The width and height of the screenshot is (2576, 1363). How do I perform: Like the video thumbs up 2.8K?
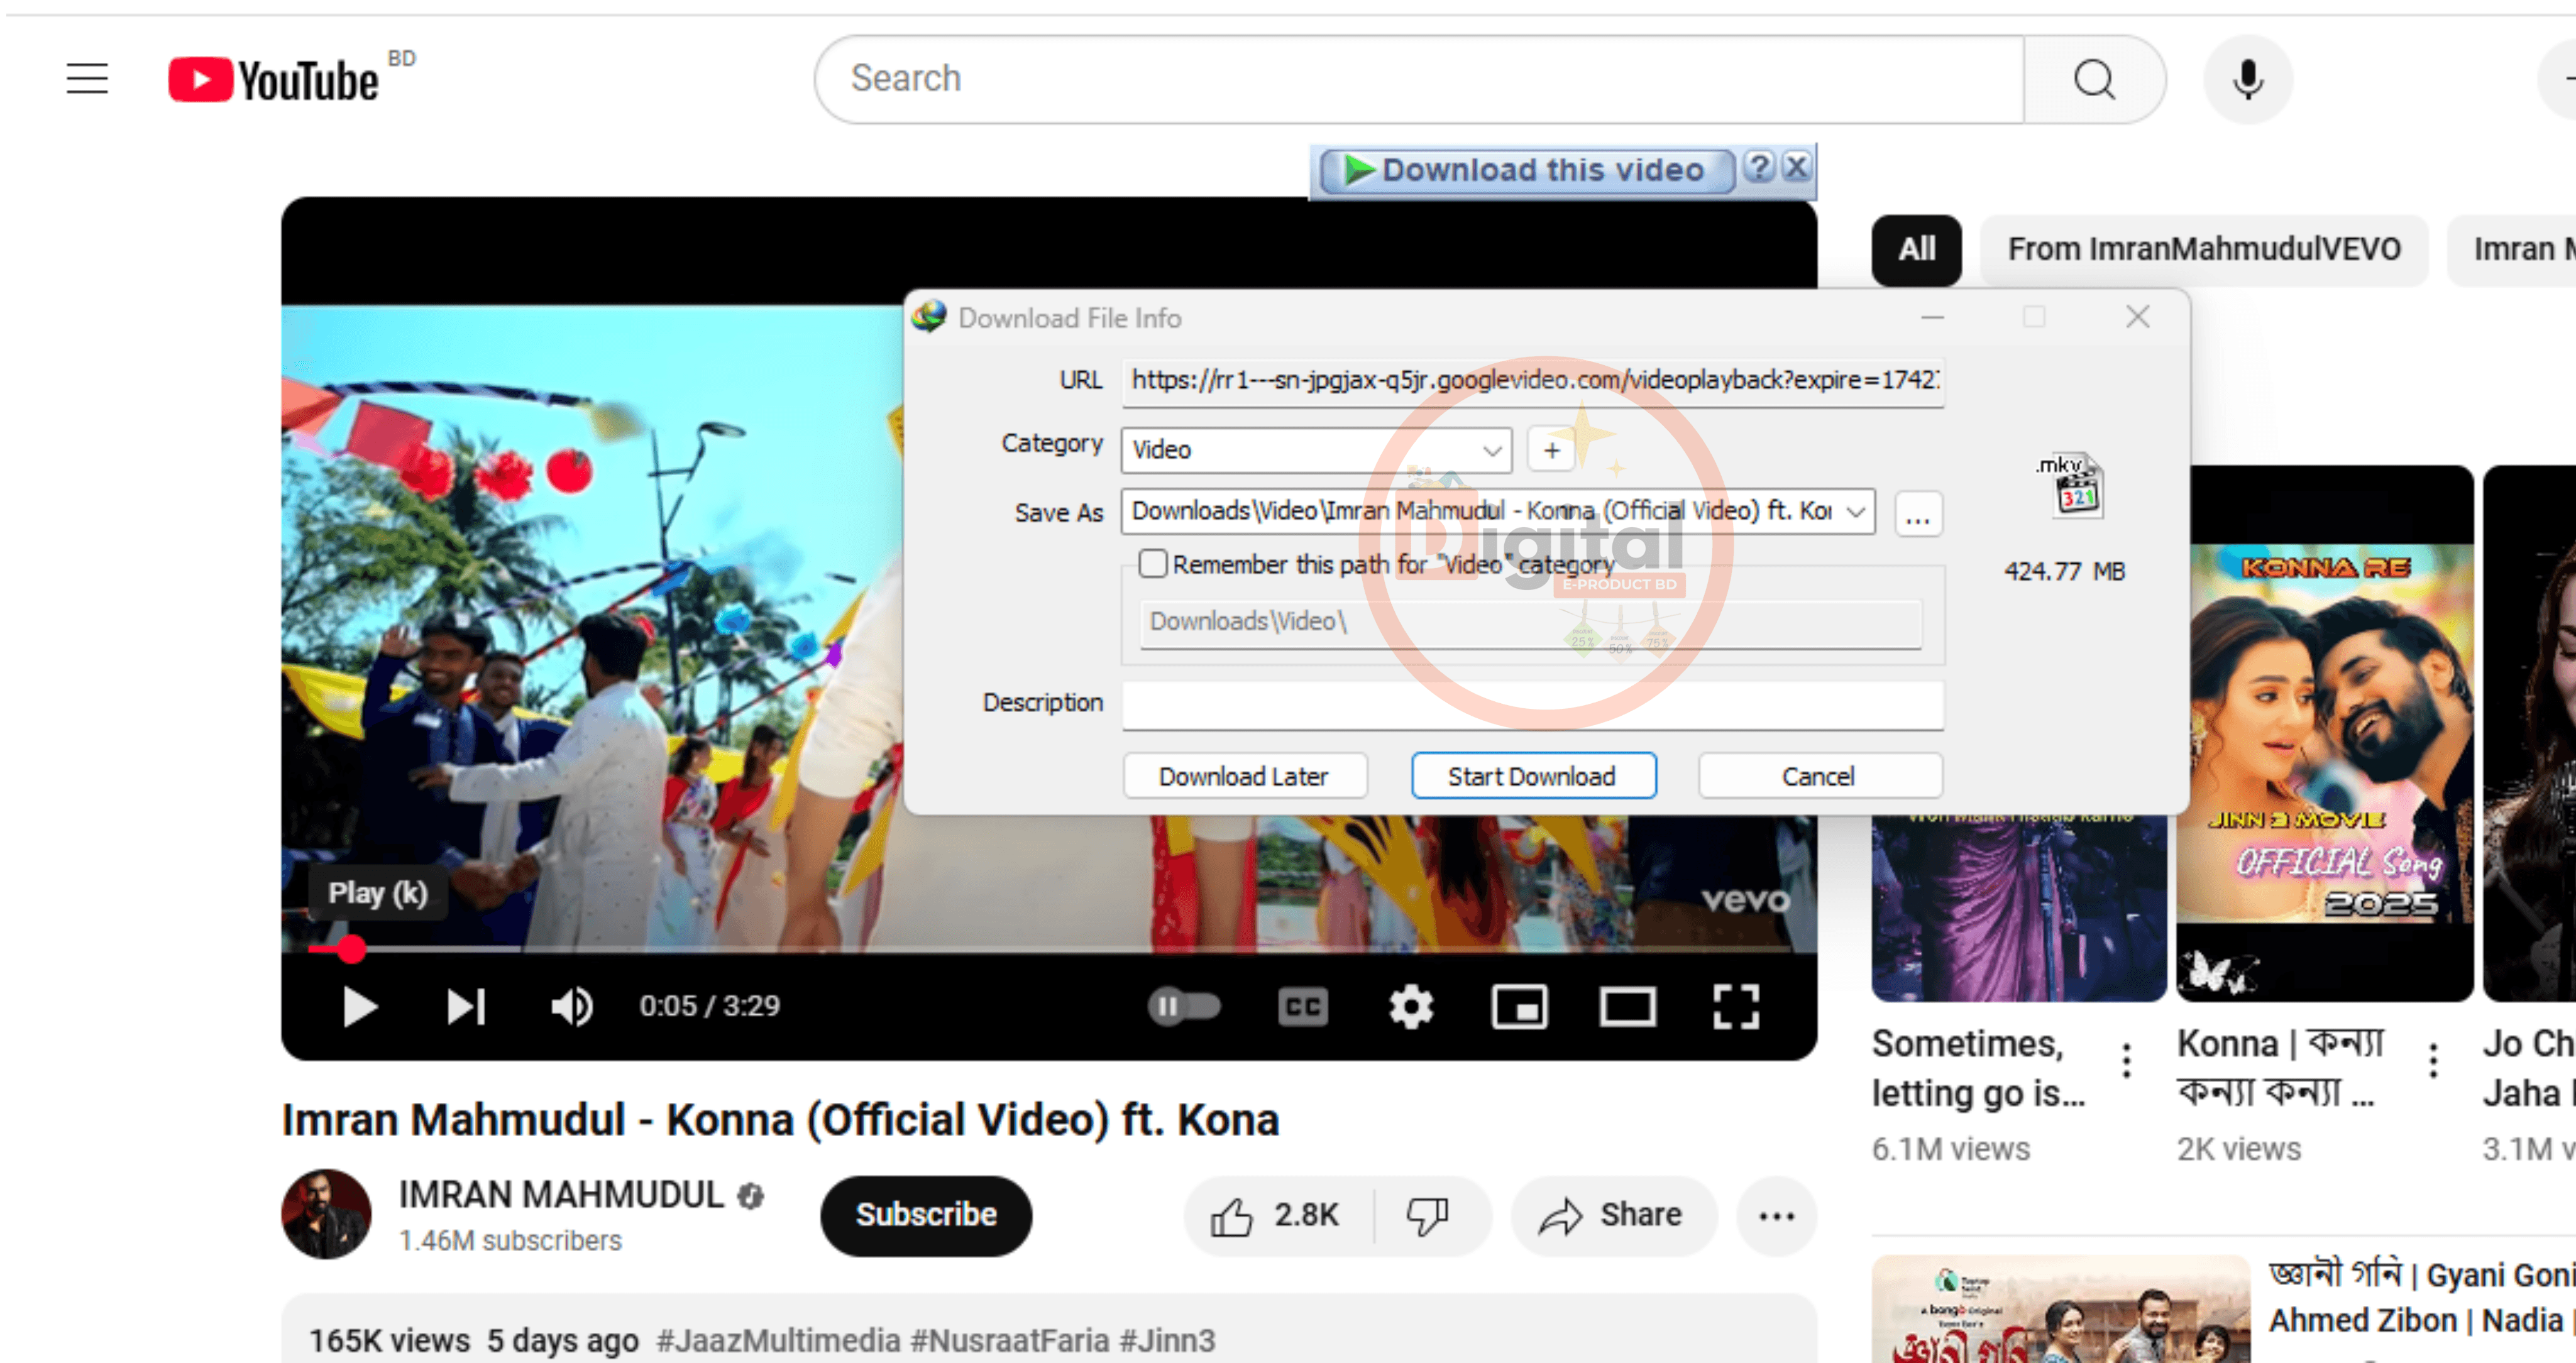click(1277, 1216)
